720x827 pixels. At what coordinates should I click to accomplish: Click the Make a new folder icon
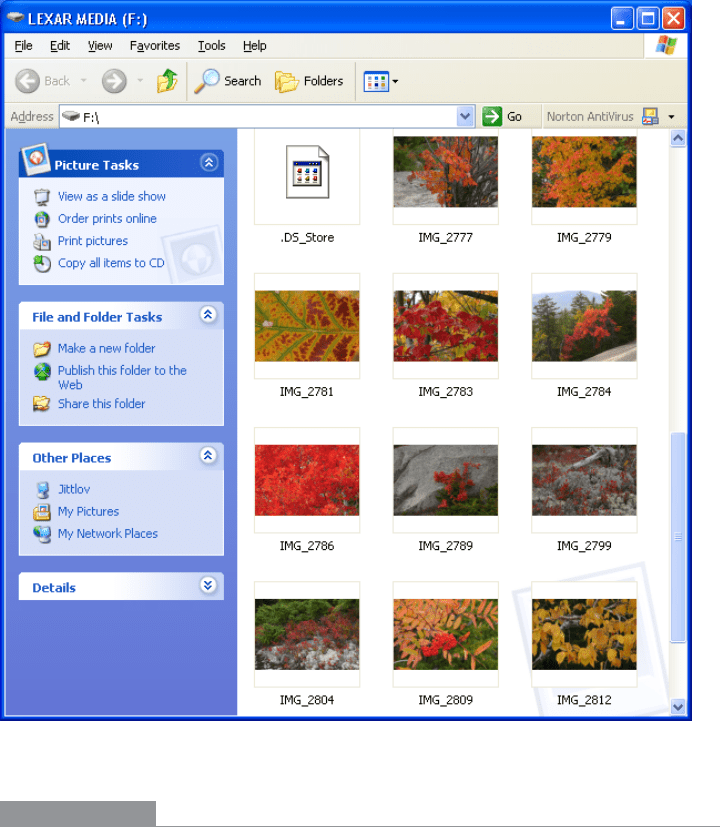(x=42, y=349)
